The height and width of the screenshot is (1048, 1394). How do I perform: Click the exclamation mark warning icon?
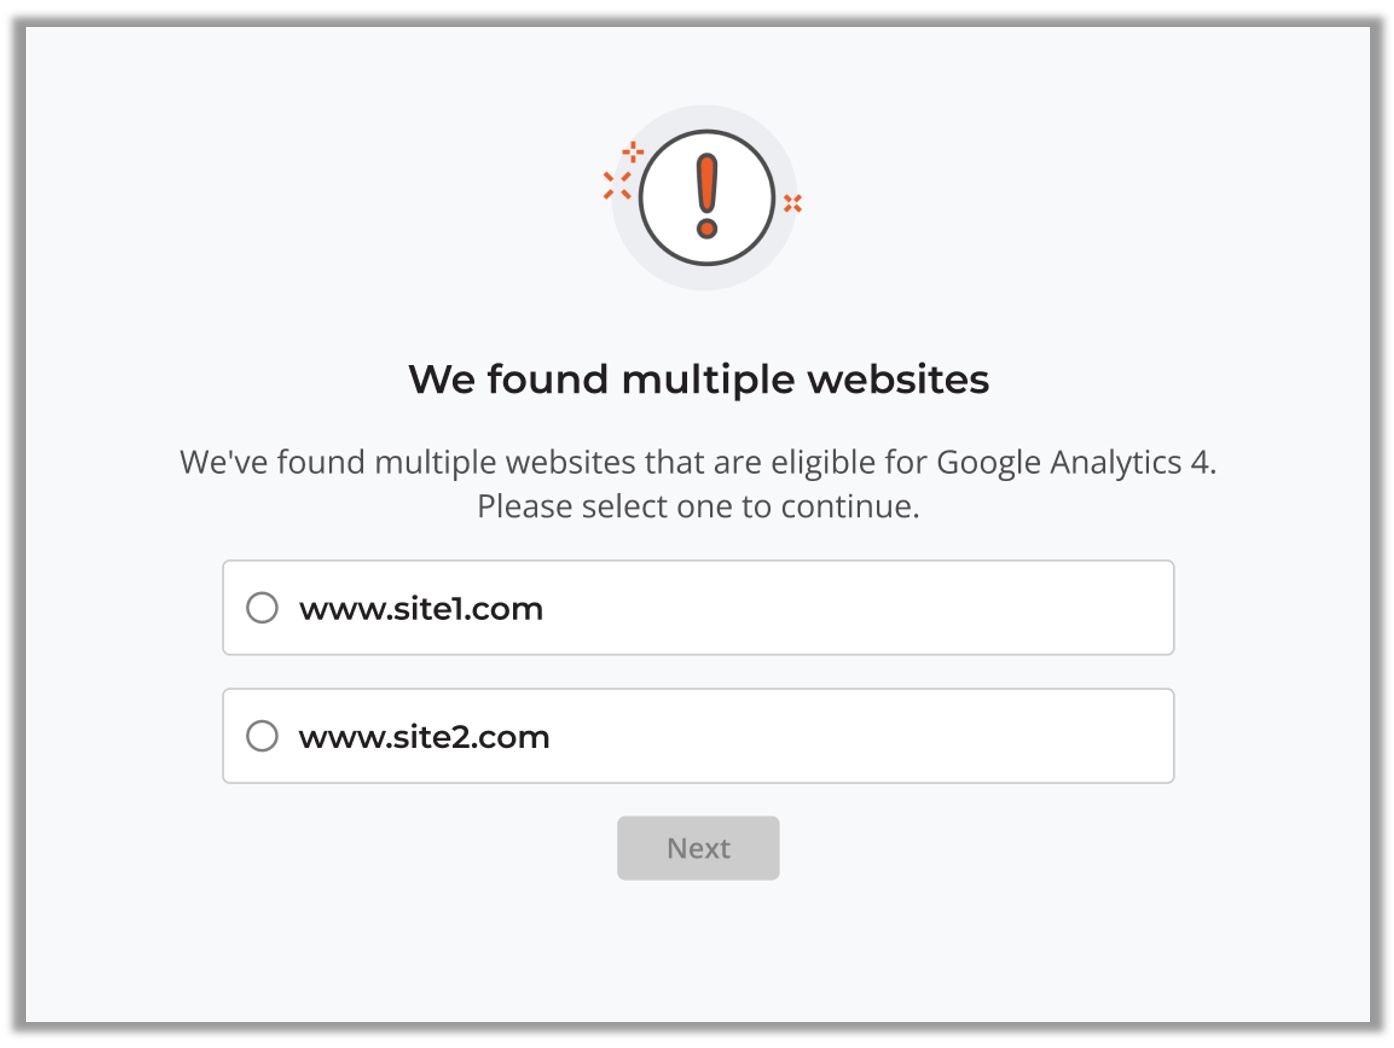pos(707,197)
